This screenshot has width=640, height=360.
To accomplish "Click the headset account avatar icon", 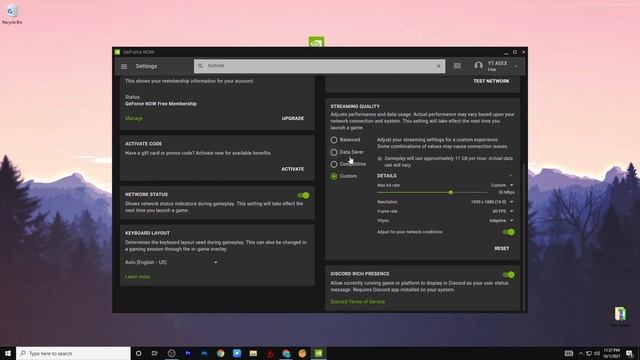I will pyautogui.click(x=478, y=65).
